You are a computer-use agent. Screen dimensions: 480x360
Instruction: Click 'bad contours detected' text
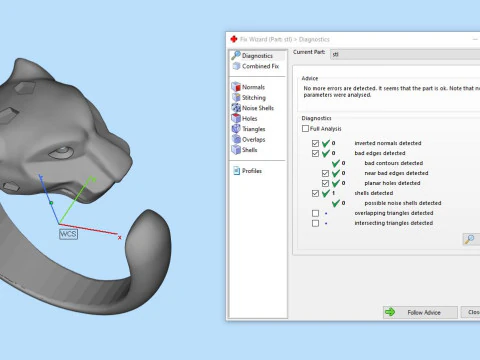coord(394,163)
